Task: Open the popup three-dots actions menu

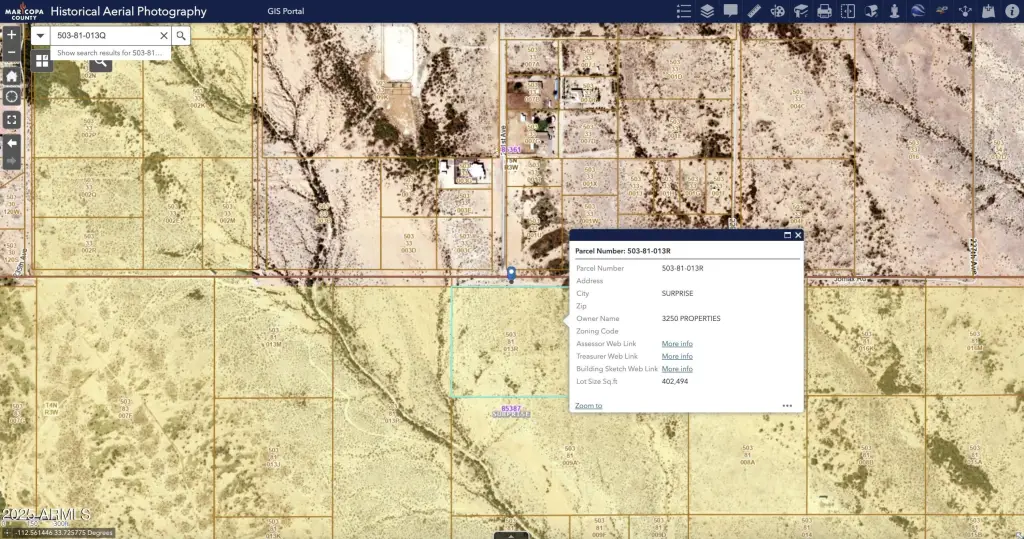Action: click(x=787, y=406)
